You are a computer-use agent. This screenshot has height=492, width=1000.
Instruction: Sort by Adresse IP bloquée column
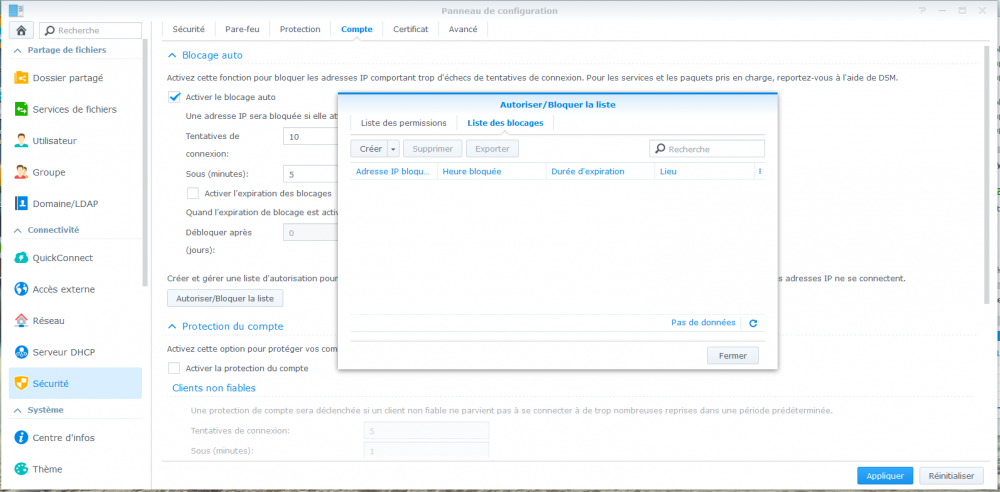point(393,172)
